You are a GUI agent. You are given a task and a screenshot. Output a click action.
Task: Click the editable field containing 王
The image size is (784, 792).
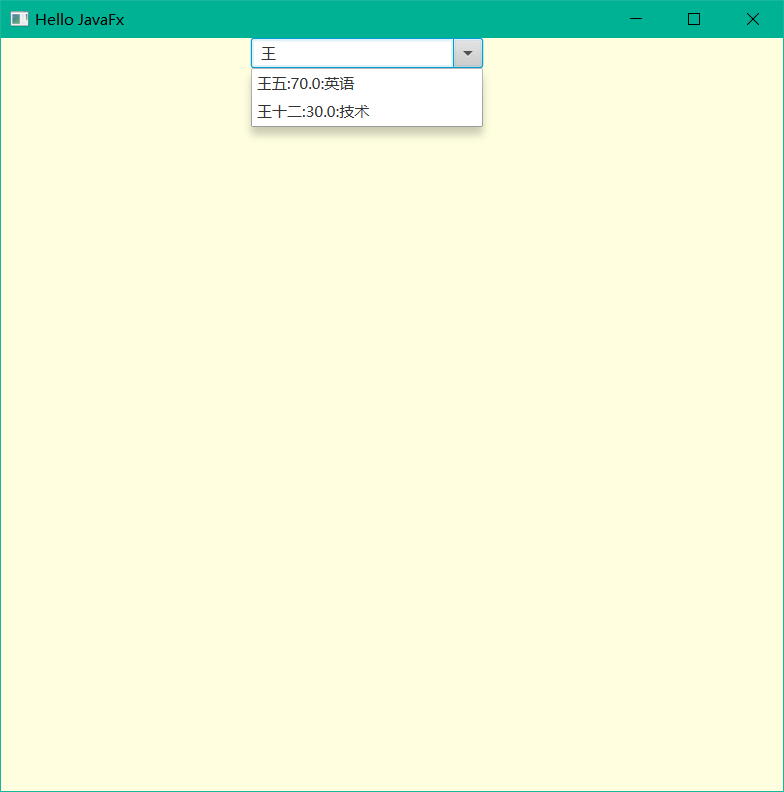(x=353, y=53)
